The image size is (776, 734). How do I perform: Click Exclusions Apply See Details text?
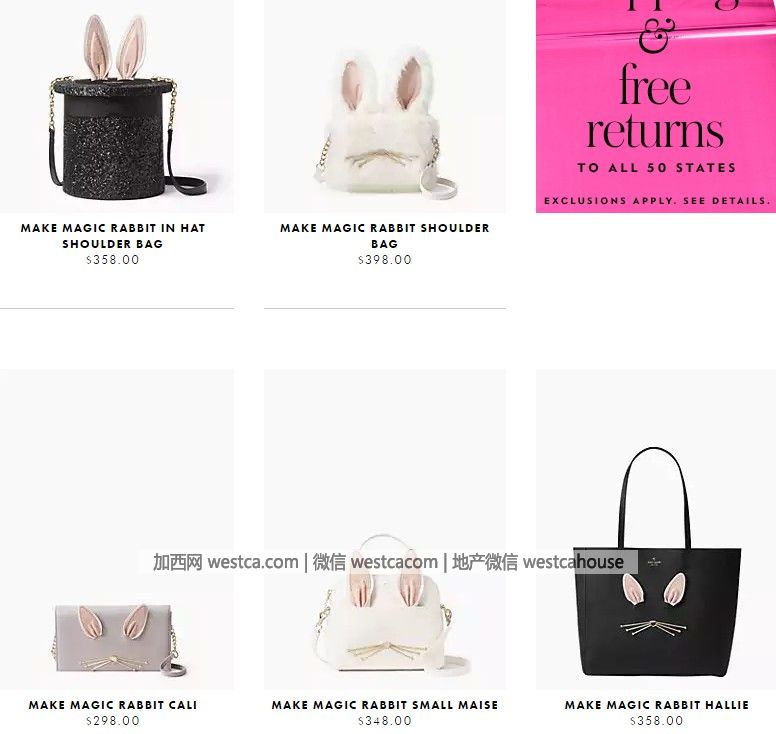657,201
